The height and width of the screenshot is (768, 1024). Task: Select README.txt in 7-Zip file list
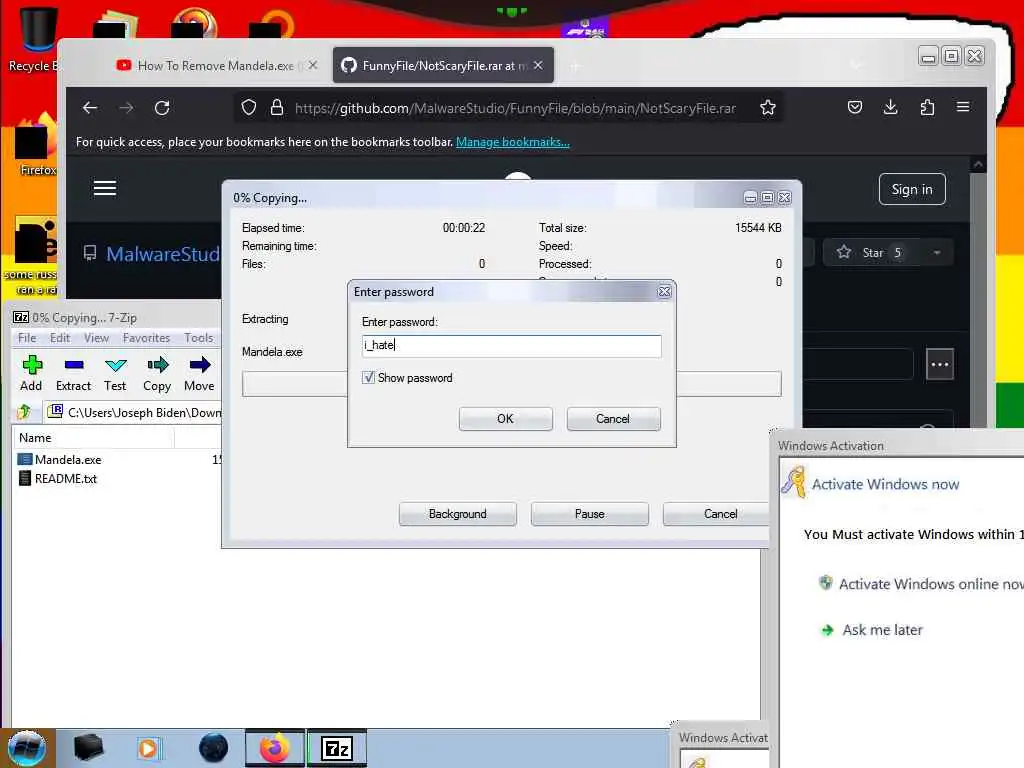pos(65,479)
